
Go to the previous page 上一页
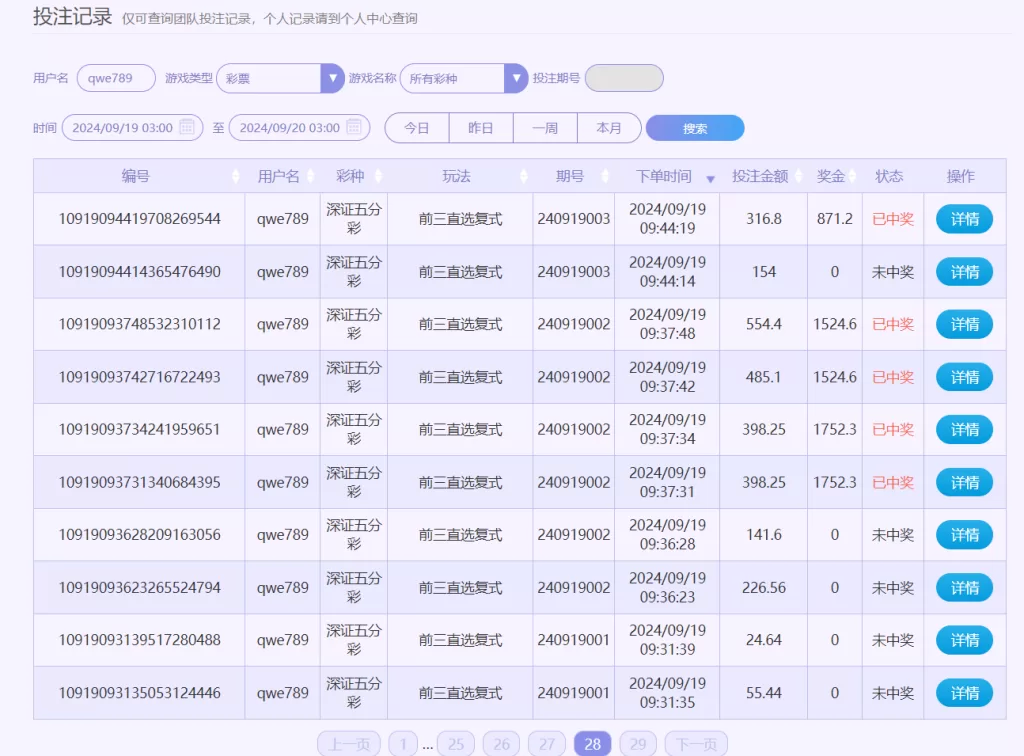click(x=349, y=744)
